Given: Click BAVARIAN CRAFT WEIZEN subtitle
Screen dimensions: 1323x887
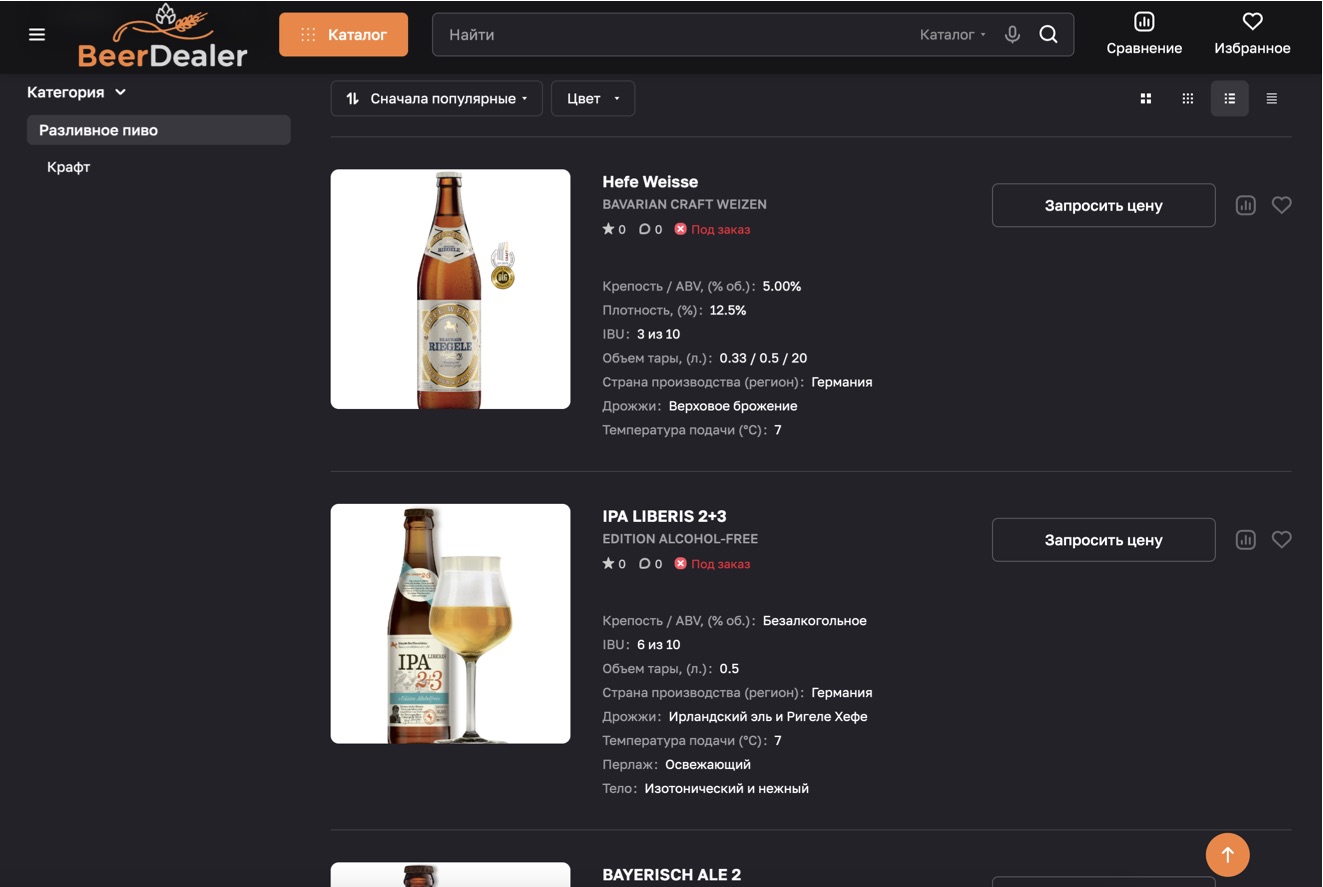Looking at the screenshot, I should click(x=684, y=204).
